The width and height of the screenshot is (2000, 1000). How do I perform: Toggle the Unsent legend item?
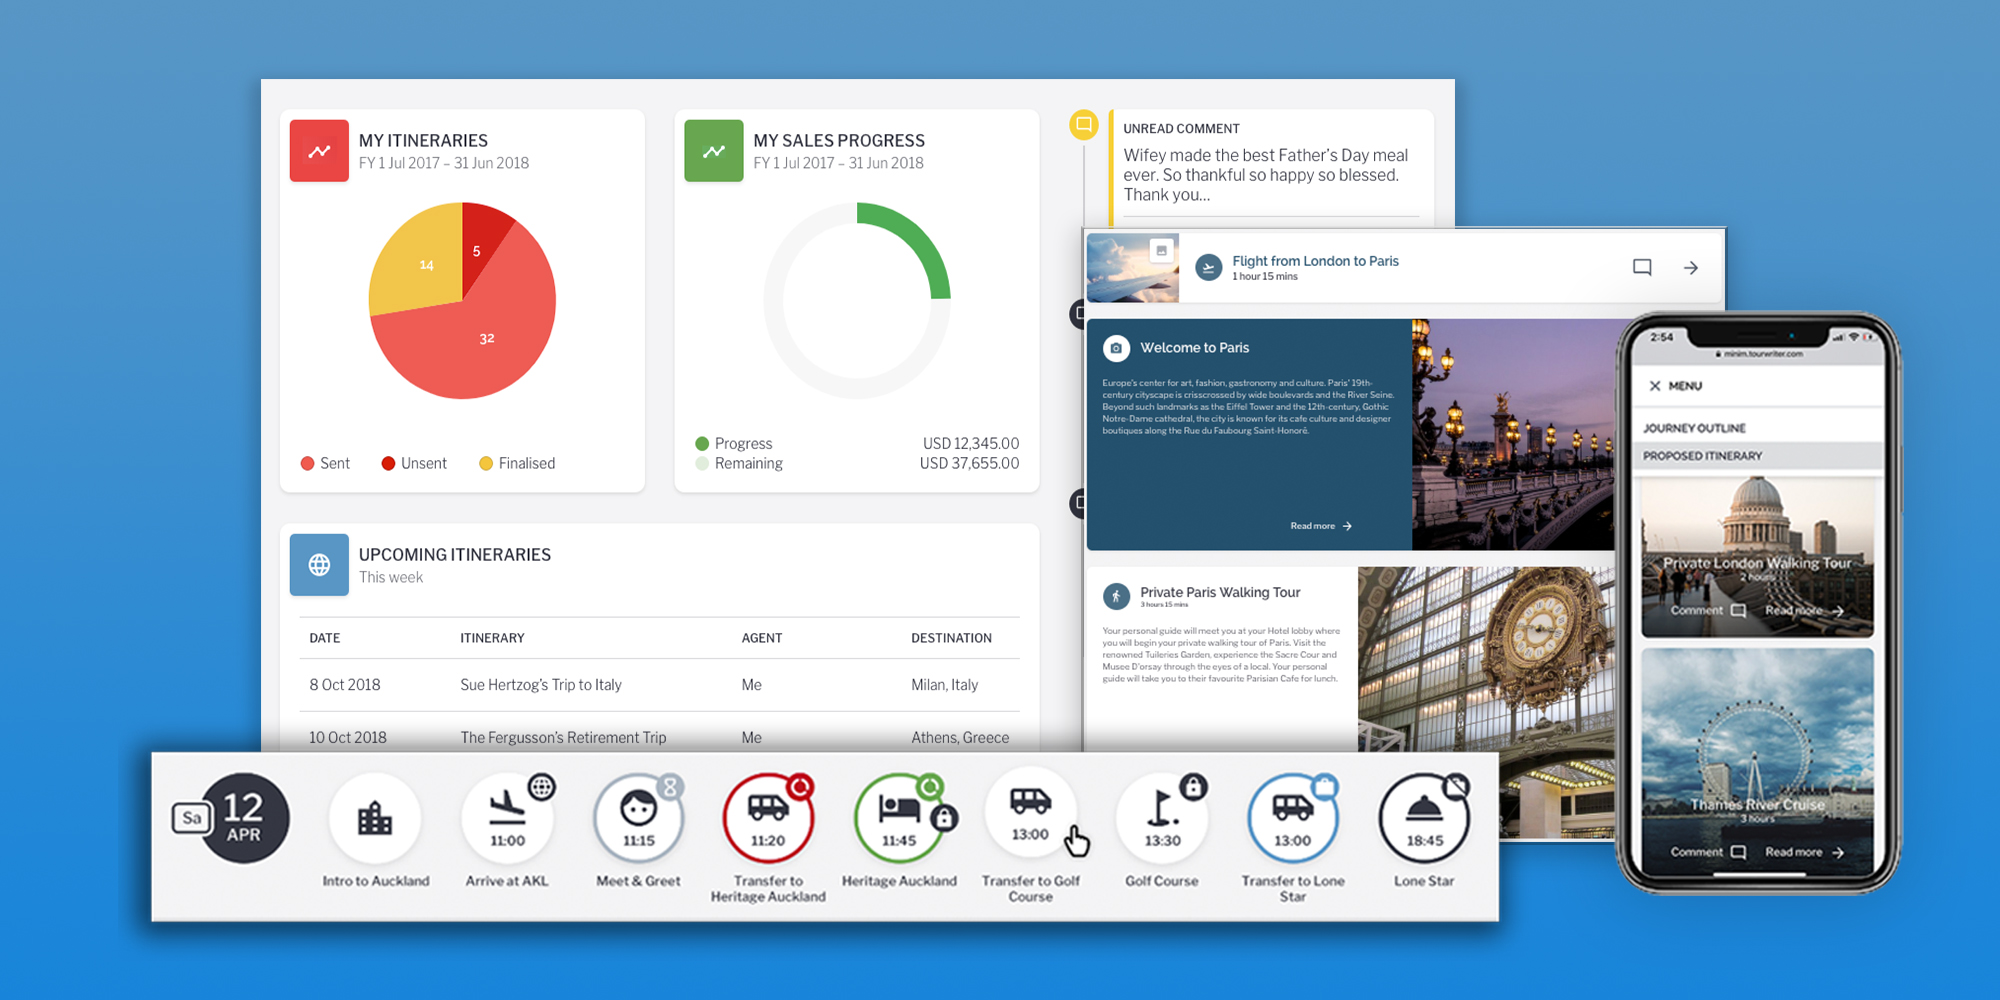click(414, 463)
